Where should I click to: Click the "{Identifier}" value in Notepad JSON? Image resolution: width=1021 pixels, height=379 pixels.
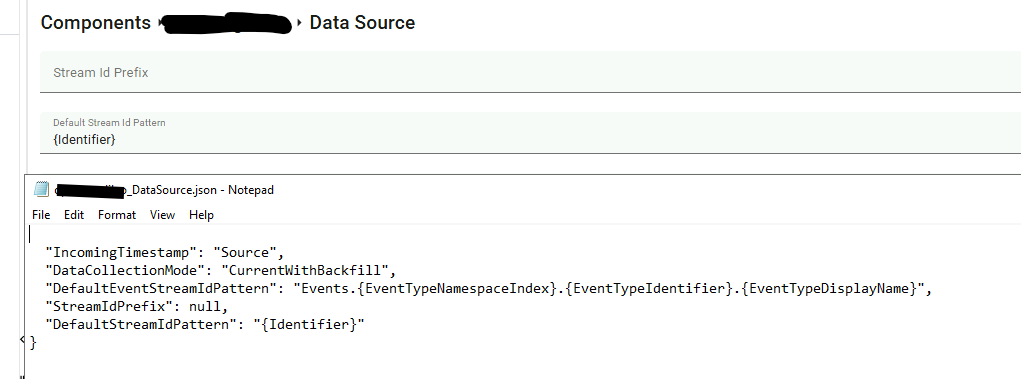click(x=309, y=324)
